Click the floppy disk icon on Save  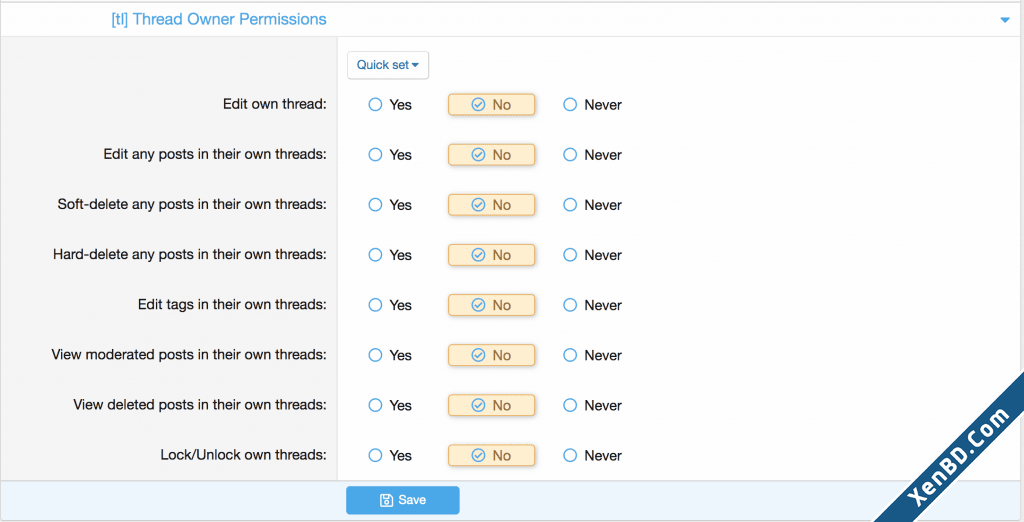[386, 500]
